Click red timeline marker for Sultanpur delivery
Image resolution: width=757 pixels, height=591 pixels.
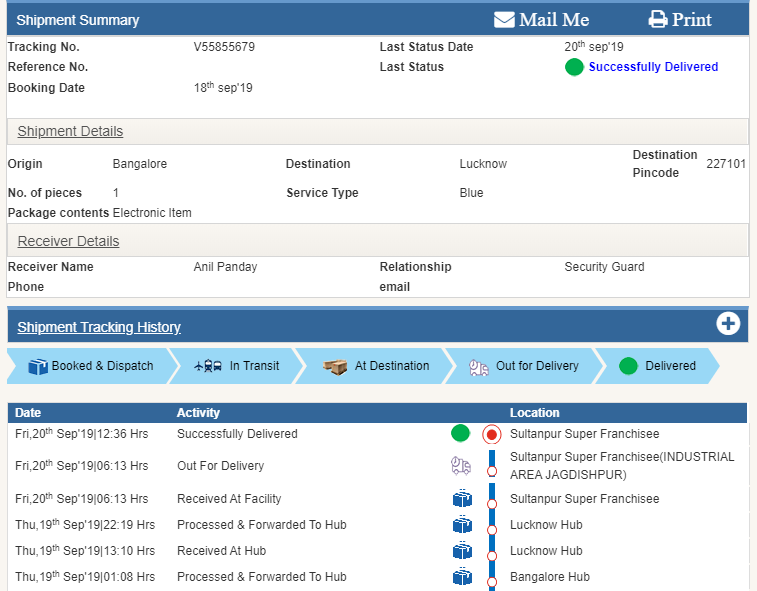pyautogui.click(x=491, y=434)
